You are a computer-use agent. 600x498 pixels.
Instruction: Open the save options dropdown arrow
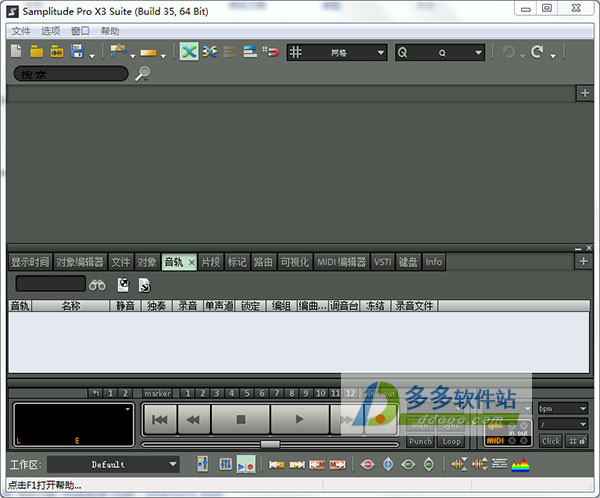[x=92, y=56]
